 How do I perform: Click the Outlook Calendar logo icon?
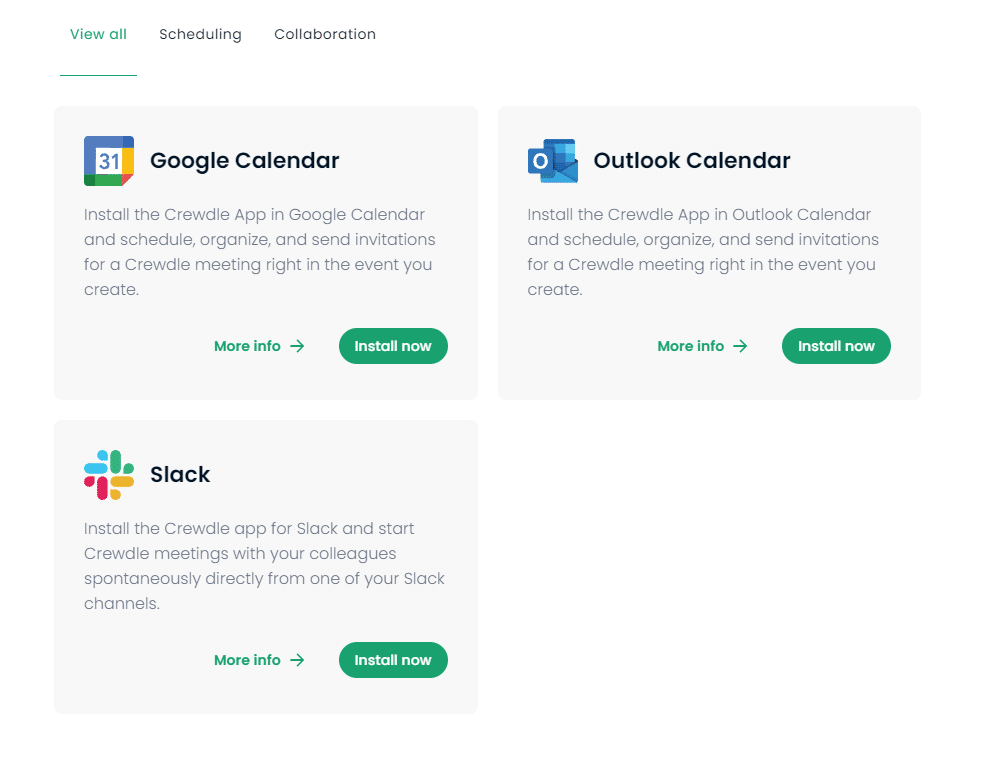tap(553, 161)
